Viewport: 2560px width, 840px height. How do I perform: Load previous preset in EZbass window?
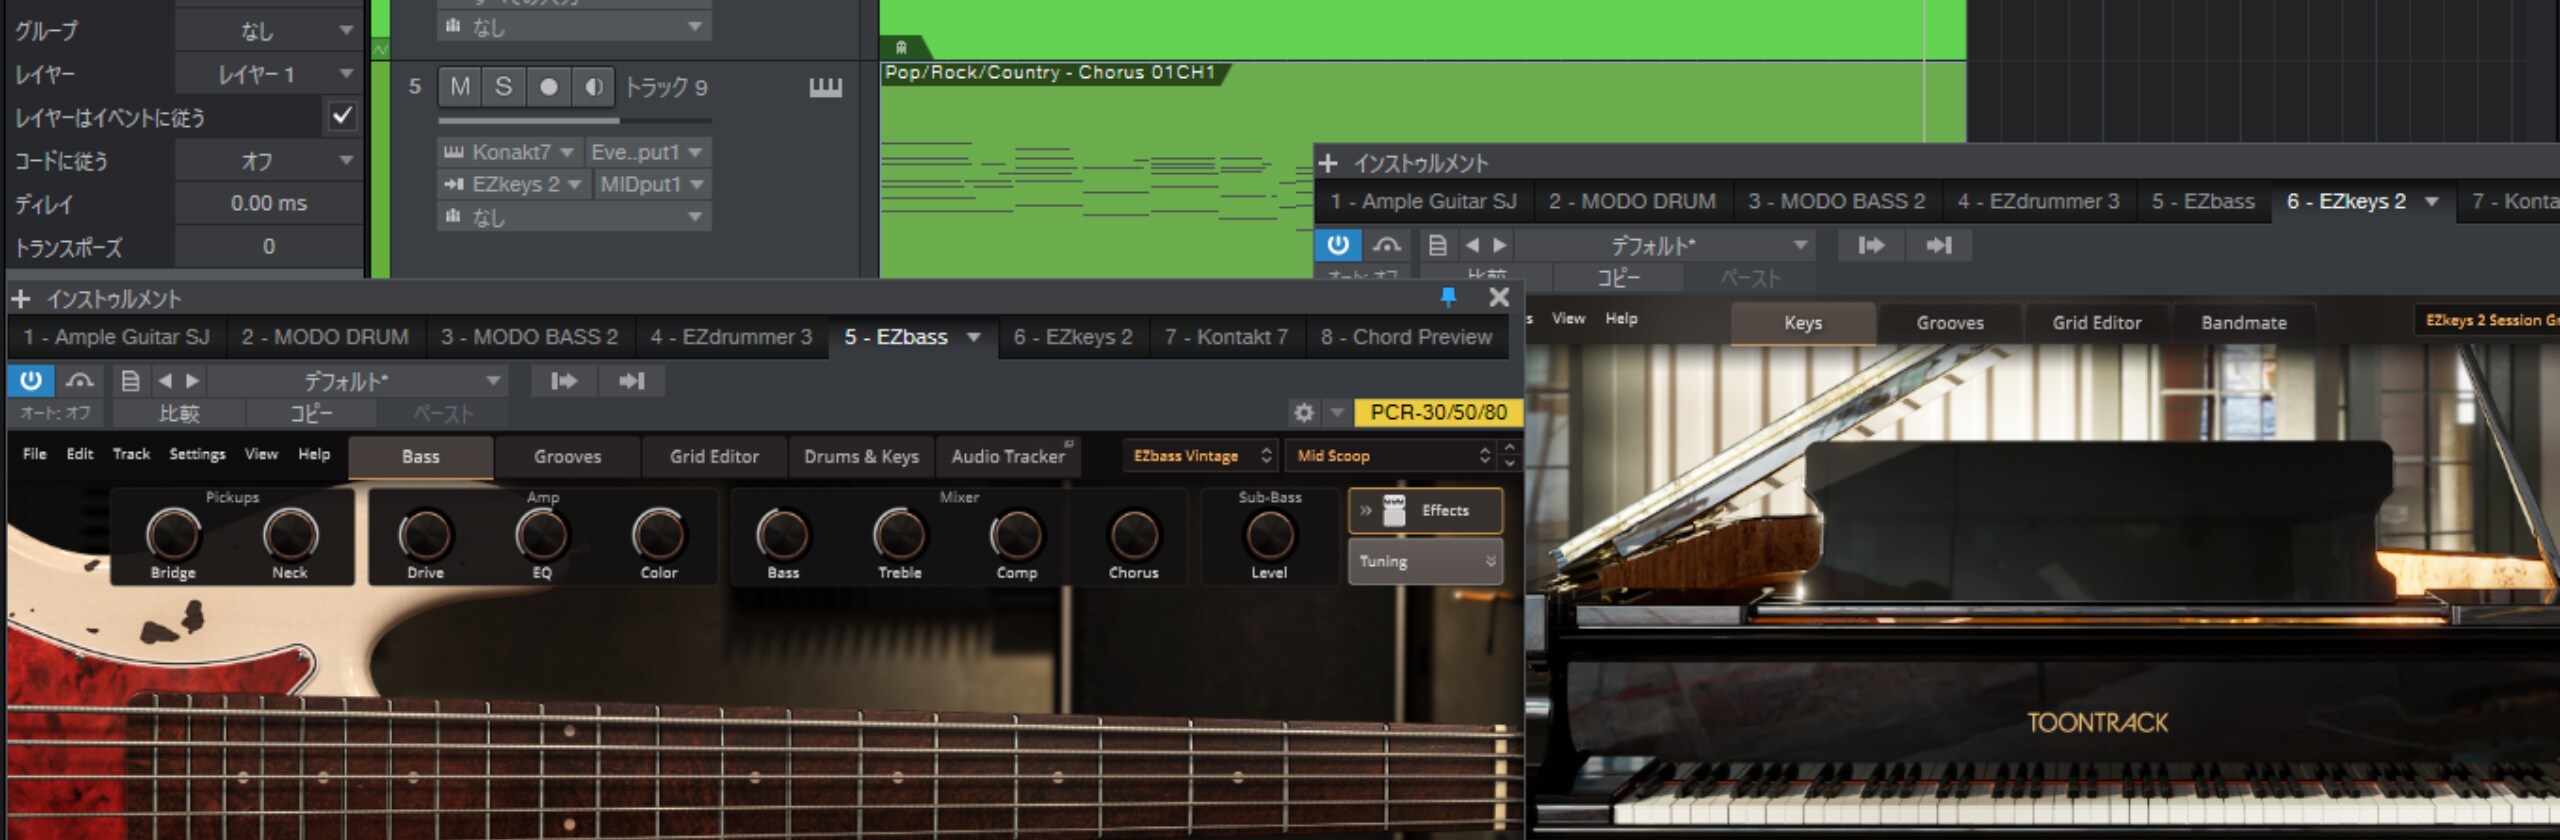click(x=165, y=381)
